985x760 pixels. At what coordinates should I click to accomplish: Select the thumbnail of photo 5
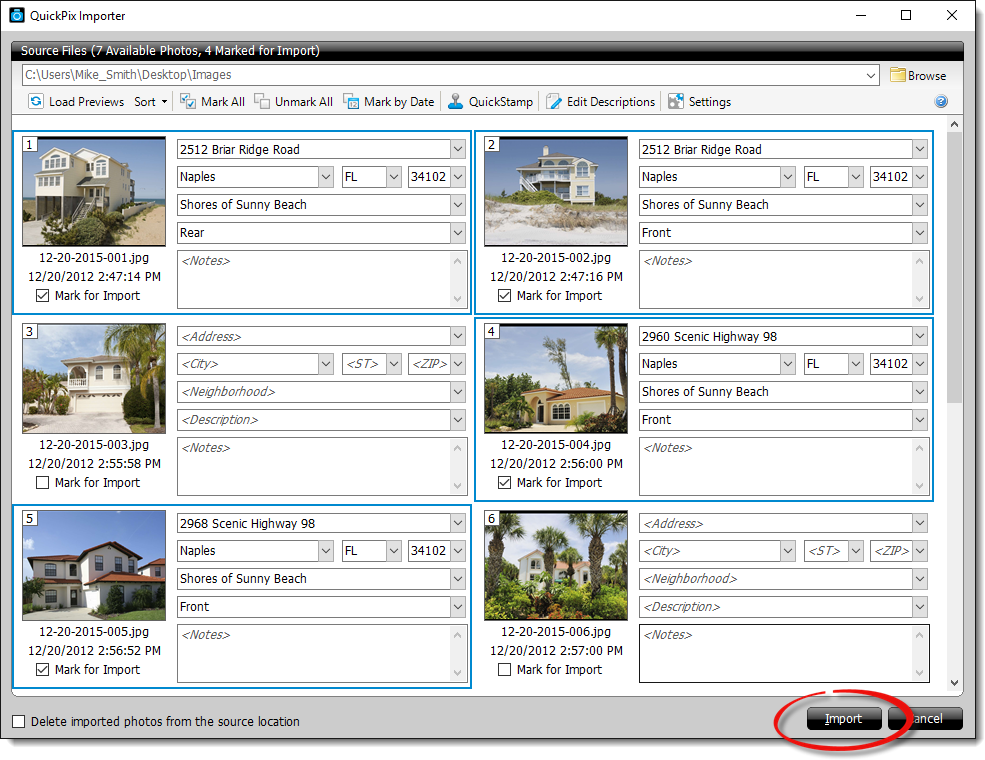[x=94, y=565]
